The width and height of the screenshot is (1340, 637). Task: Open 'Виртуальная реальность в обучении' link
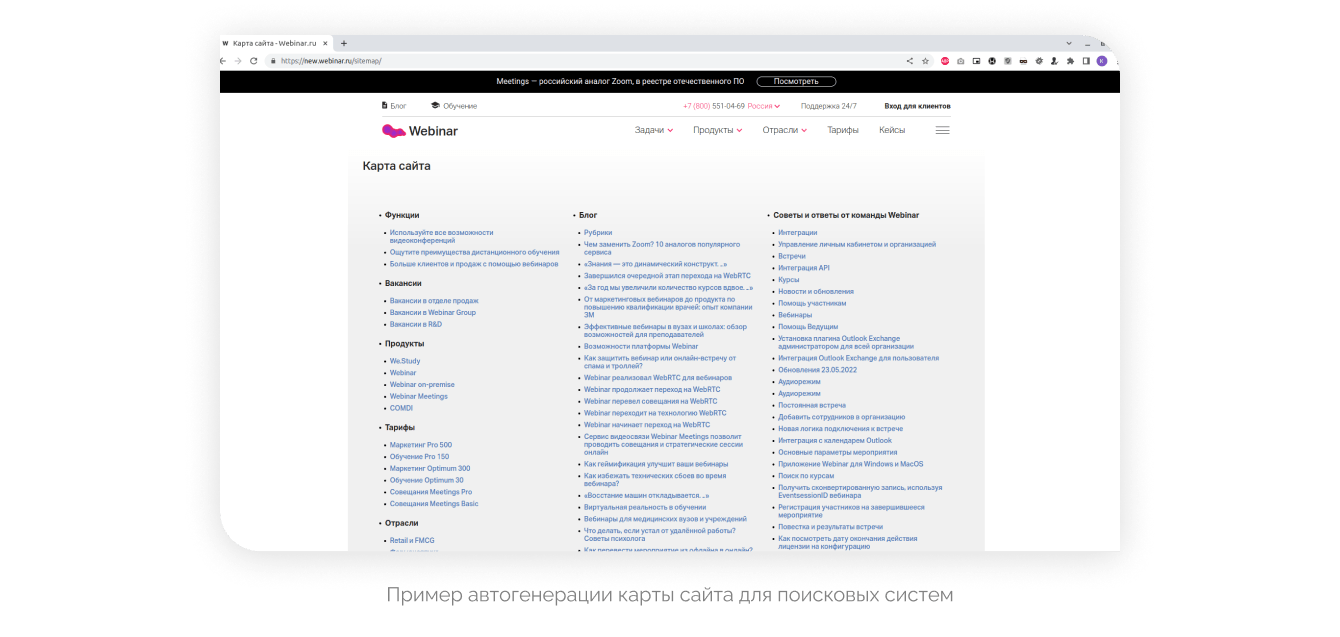[x=645, y=508]
